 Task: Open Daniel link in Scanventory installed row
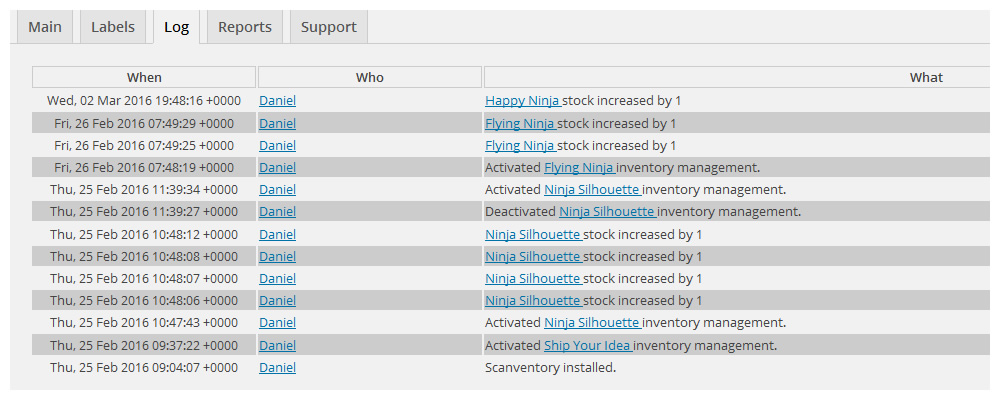tap(277, 368)
